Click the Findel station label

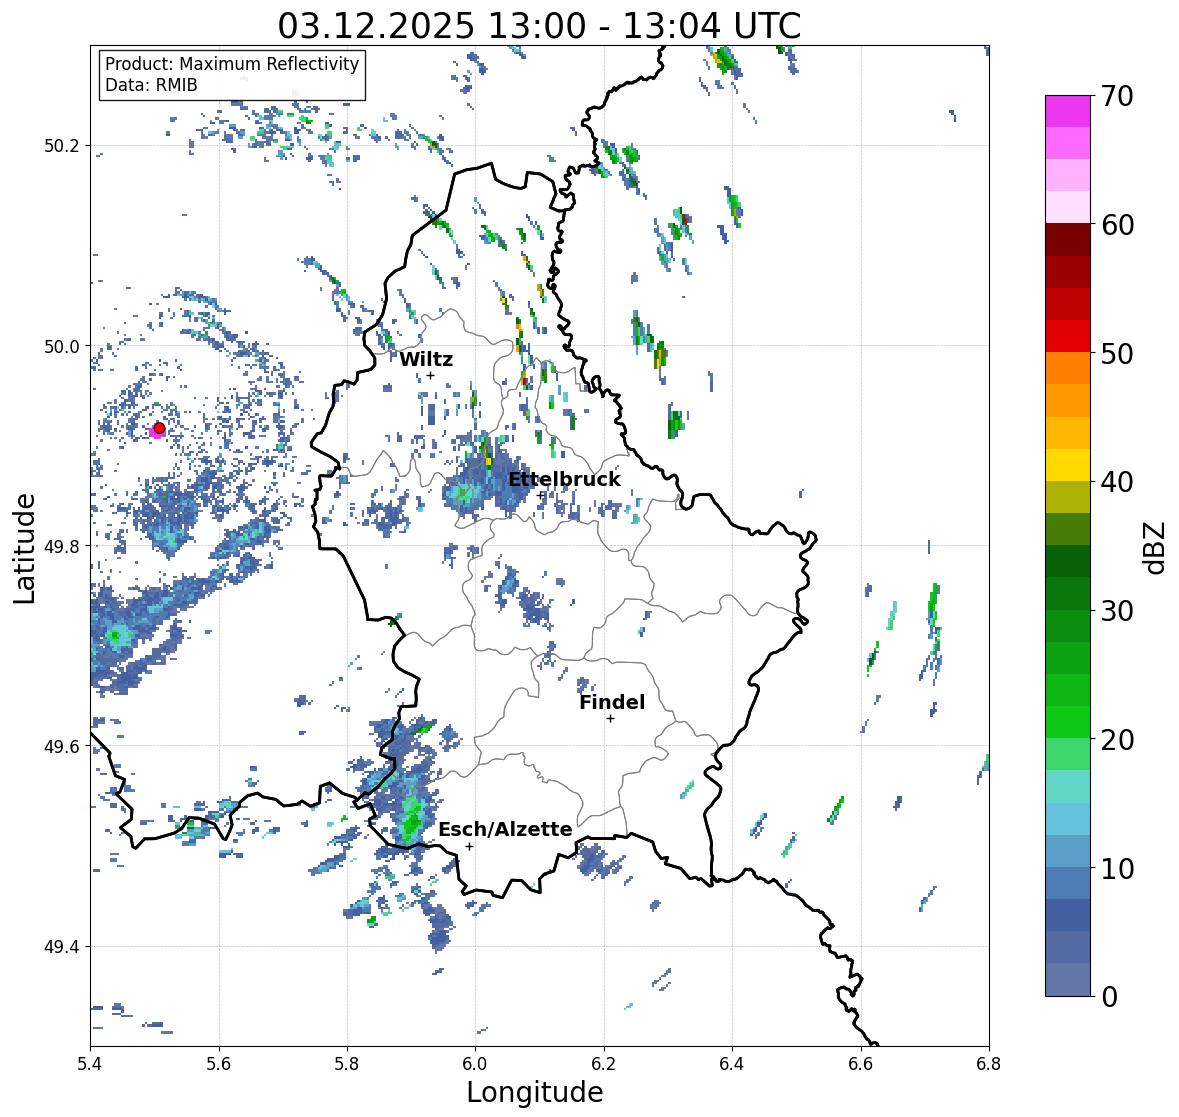pyautogui.click(x=611, y=702)
